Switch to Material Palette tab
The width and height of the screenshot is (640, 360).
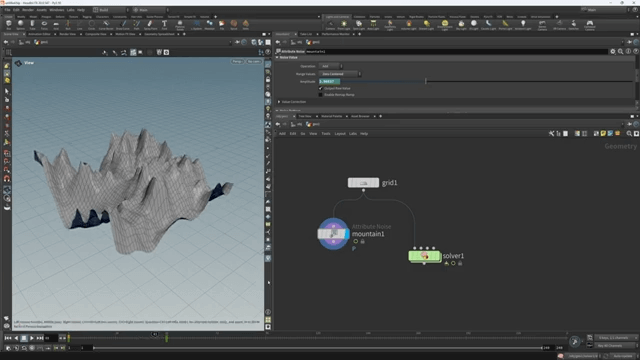click(x=331, y=116)
